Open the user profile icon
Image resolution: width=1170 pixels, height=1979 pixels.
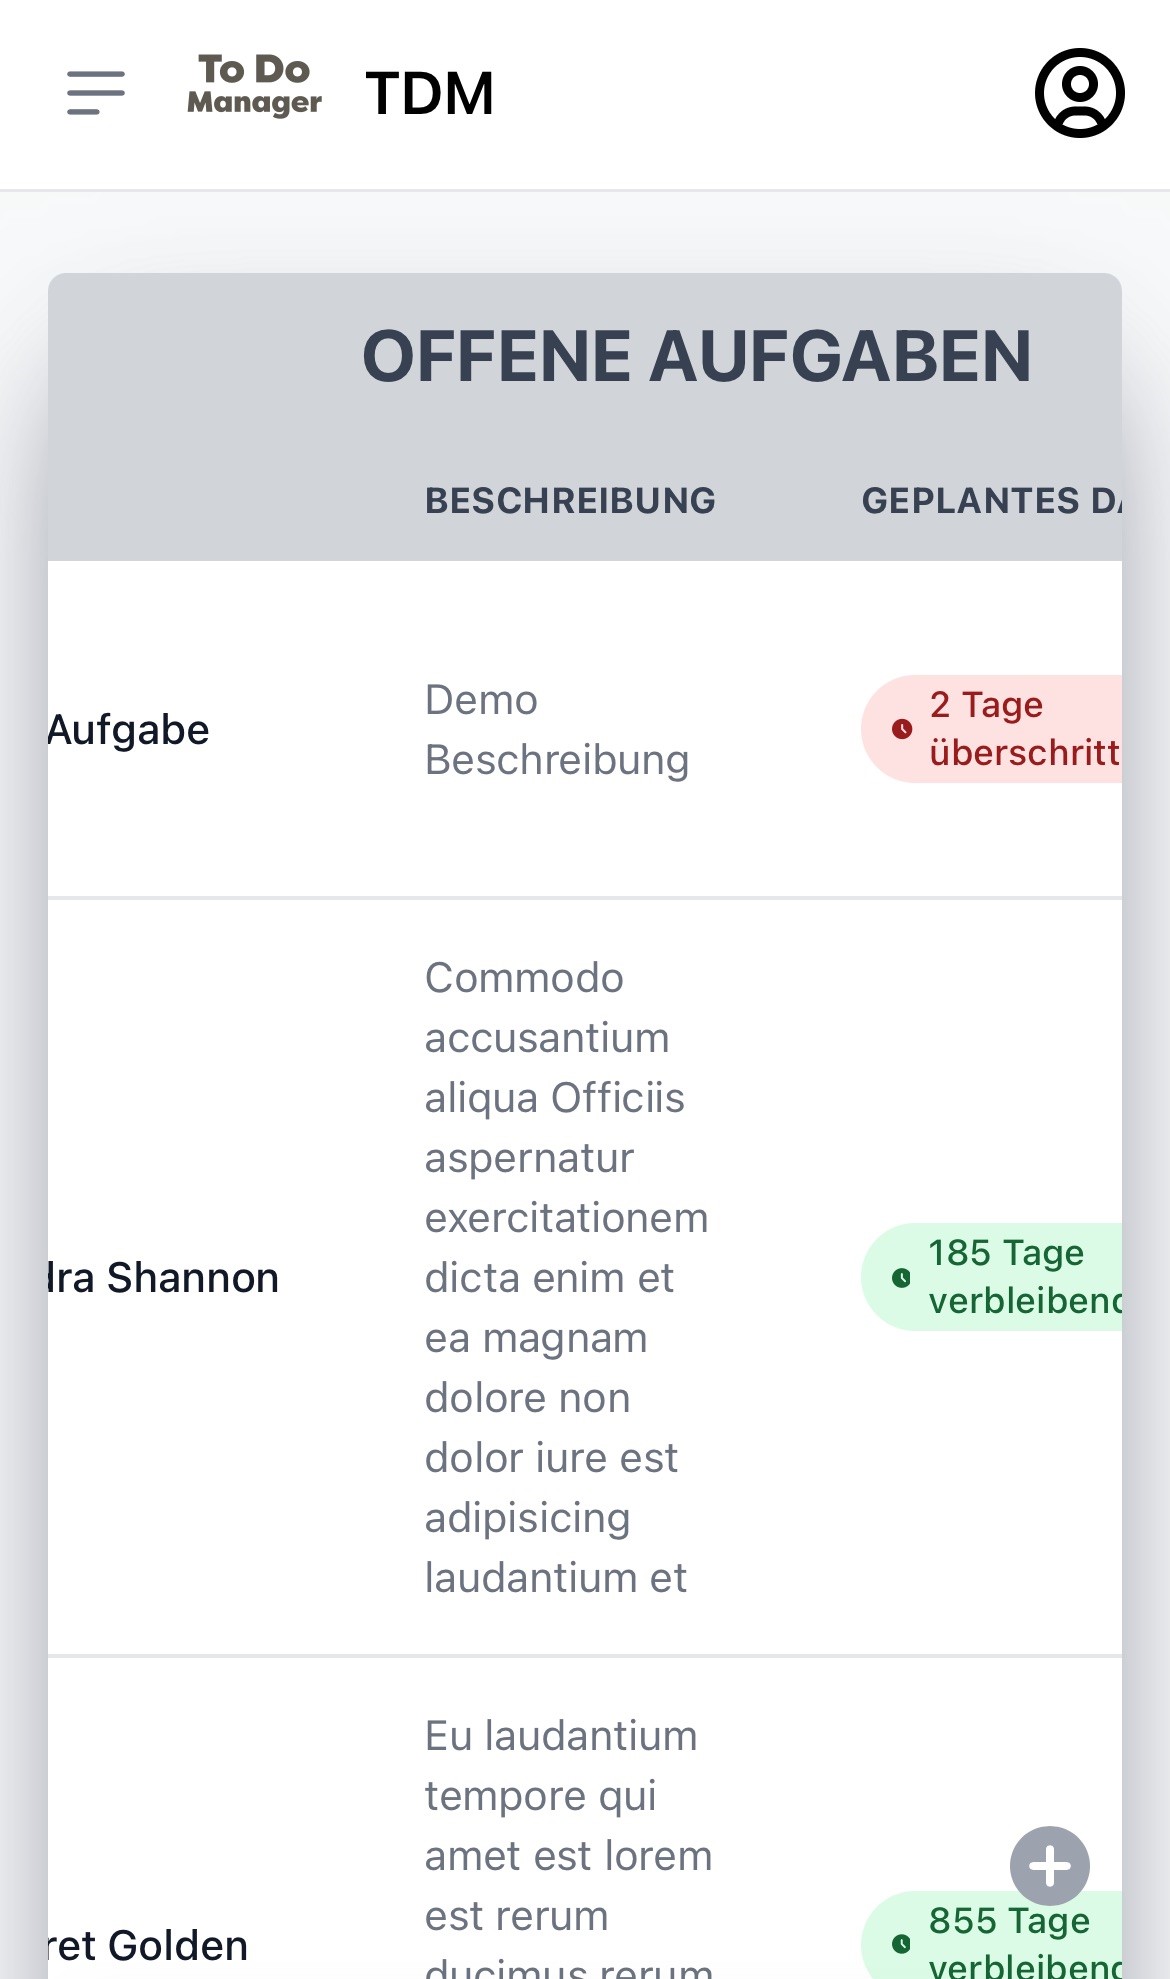pyautogui.click(x=1080, y=93)
